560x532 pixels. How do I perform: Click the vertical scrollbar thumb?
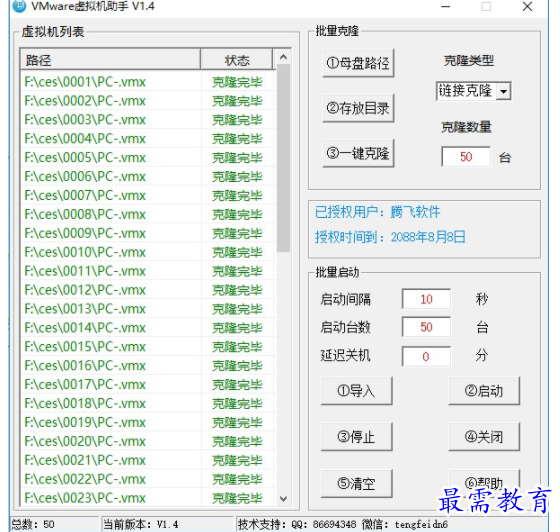pyautogui.click(x=284, y=158)
